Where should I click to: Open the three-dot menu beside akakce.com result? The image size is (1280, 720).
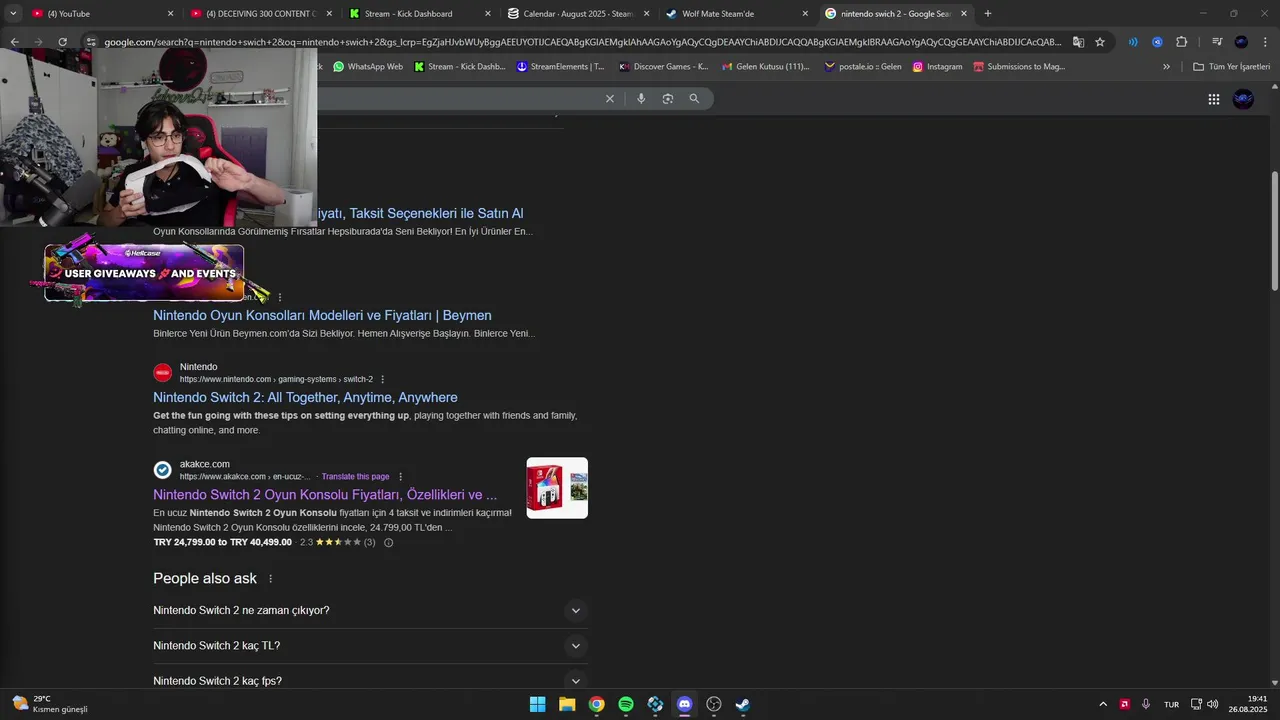point(401,477)
